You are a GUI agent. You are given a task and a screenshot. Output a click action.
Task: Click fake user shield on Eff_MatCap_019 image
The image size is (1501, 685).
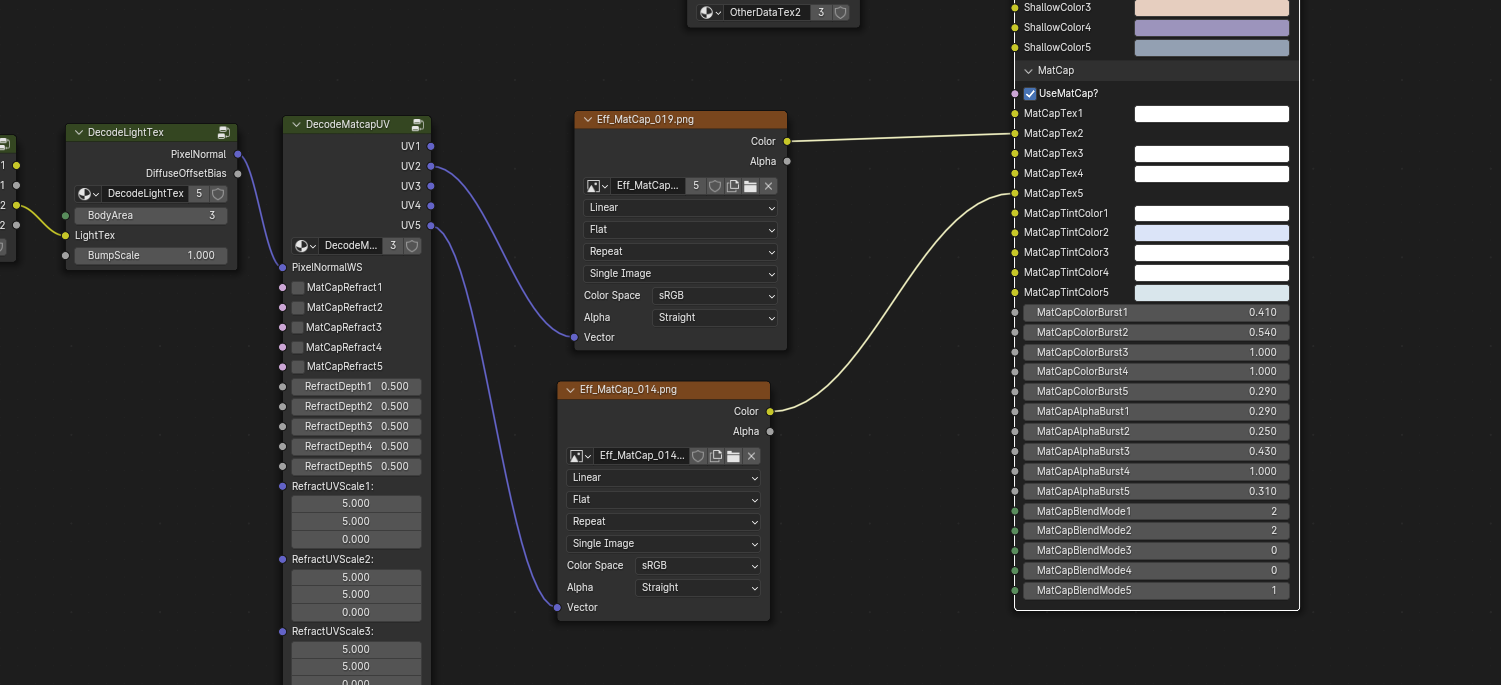point(715,186)
